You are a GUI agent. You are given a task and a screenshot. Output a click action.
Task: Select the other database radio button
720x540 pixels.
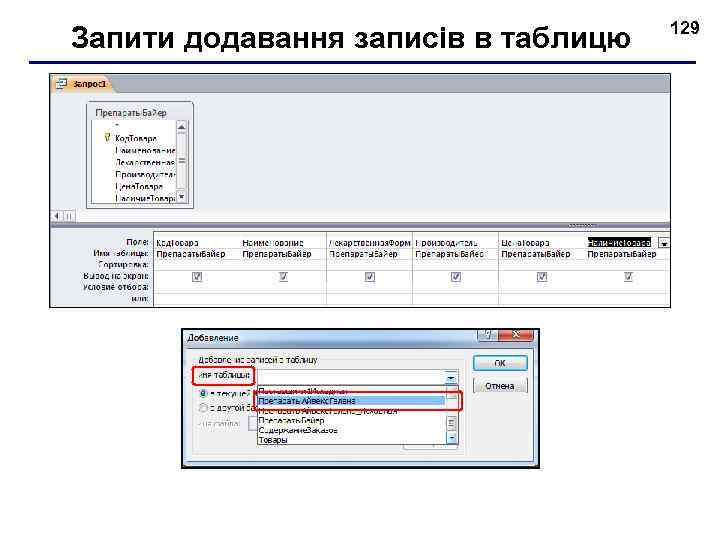coord(203,407)
